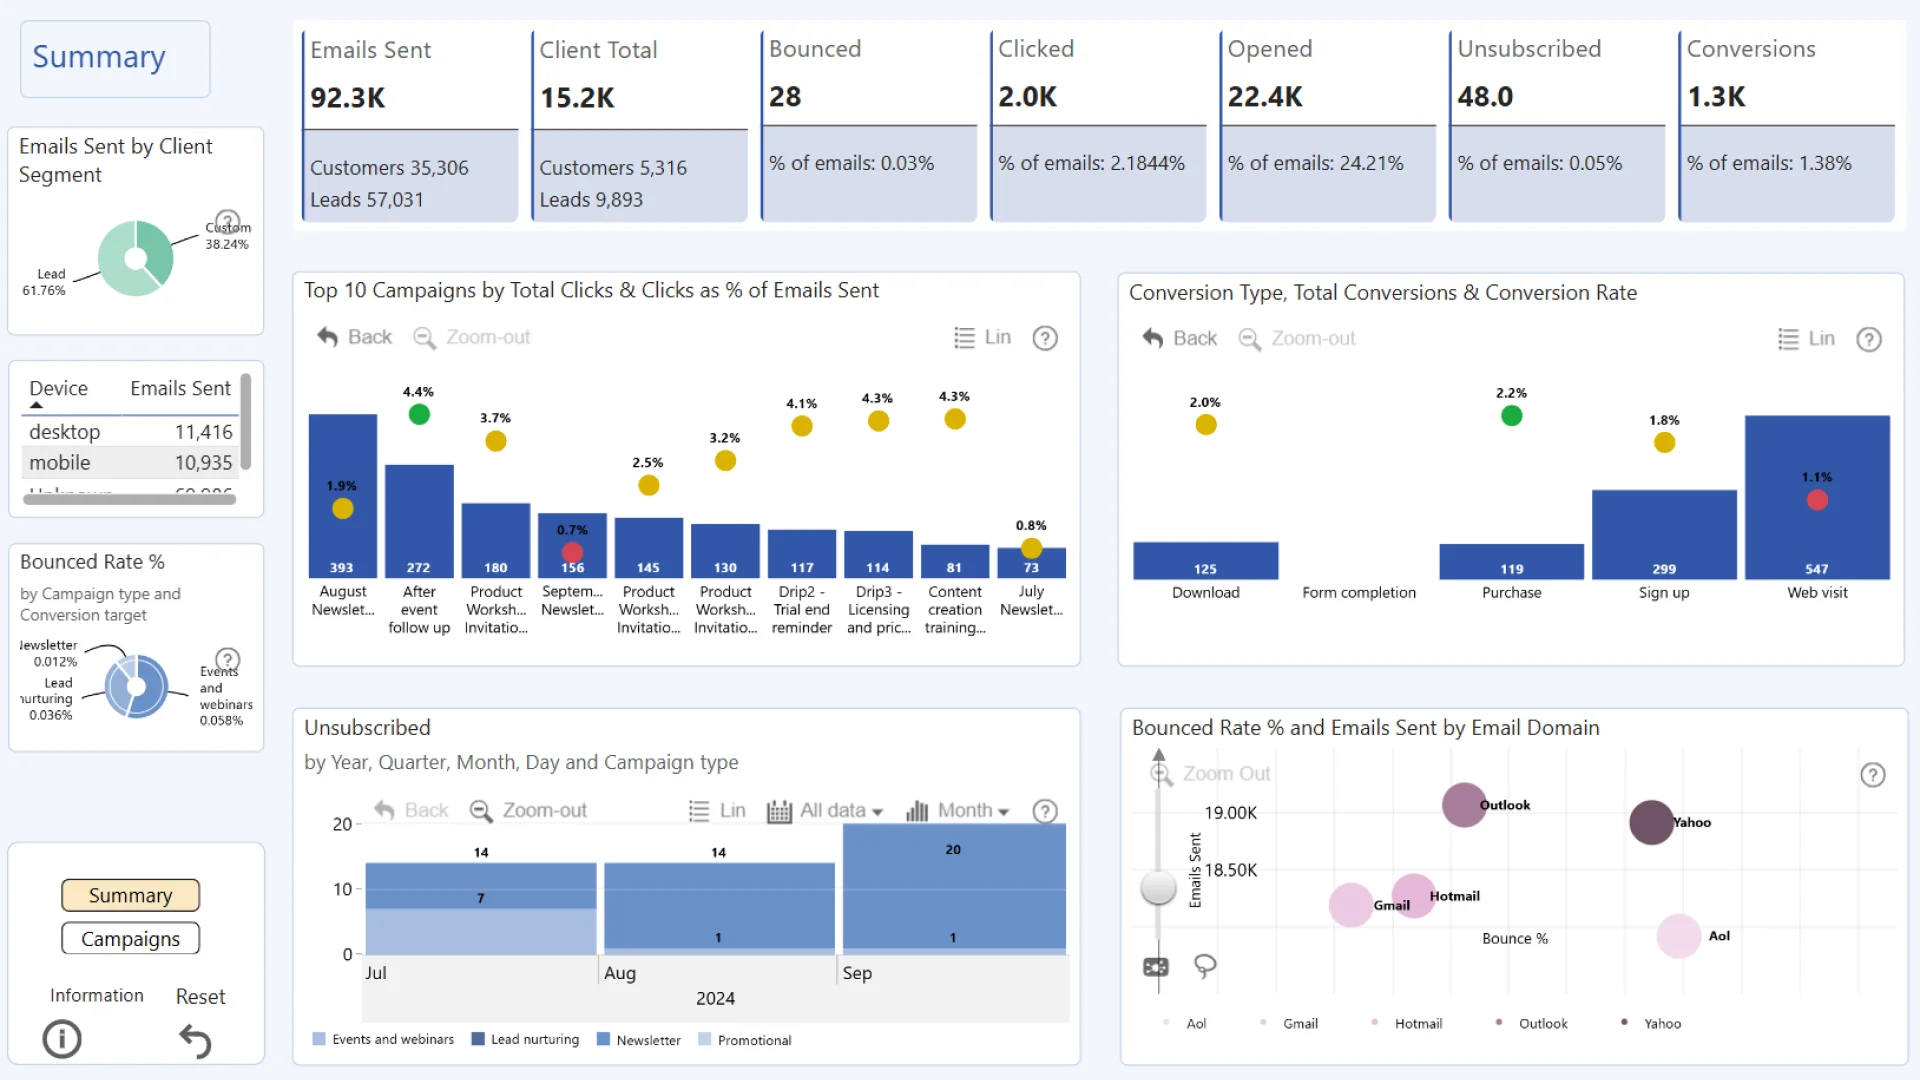
Task: Open help icon in Conversion Type chart
Action: (1869, 339)
